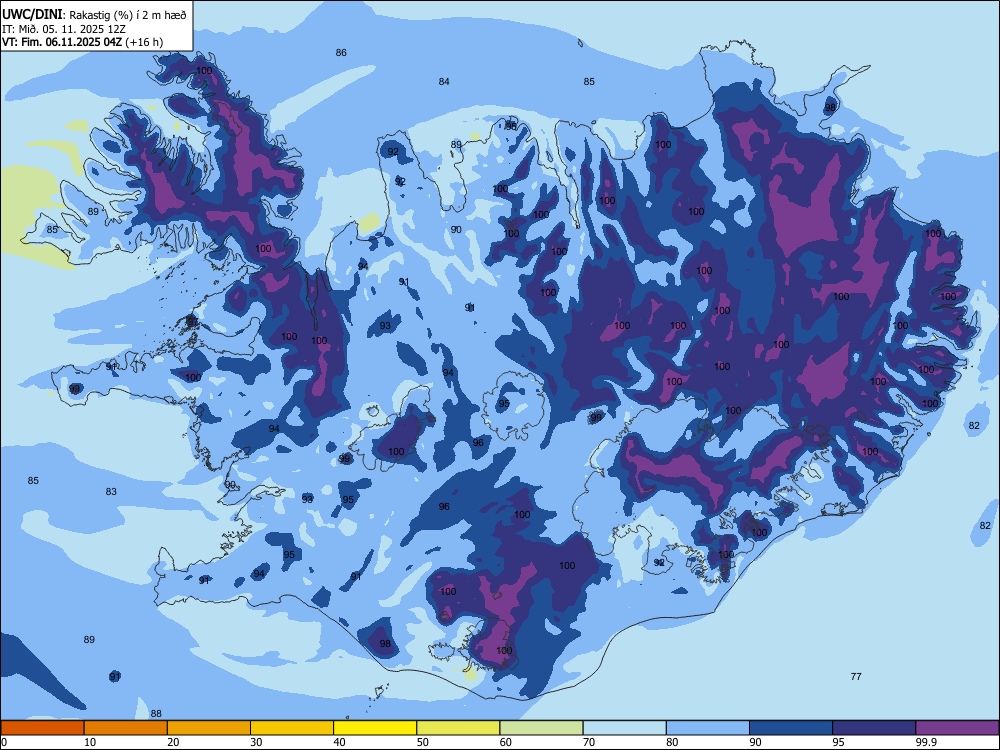Click the legend tick label '70'
The width and height of the screenshot is (1000, 750).
589,742
